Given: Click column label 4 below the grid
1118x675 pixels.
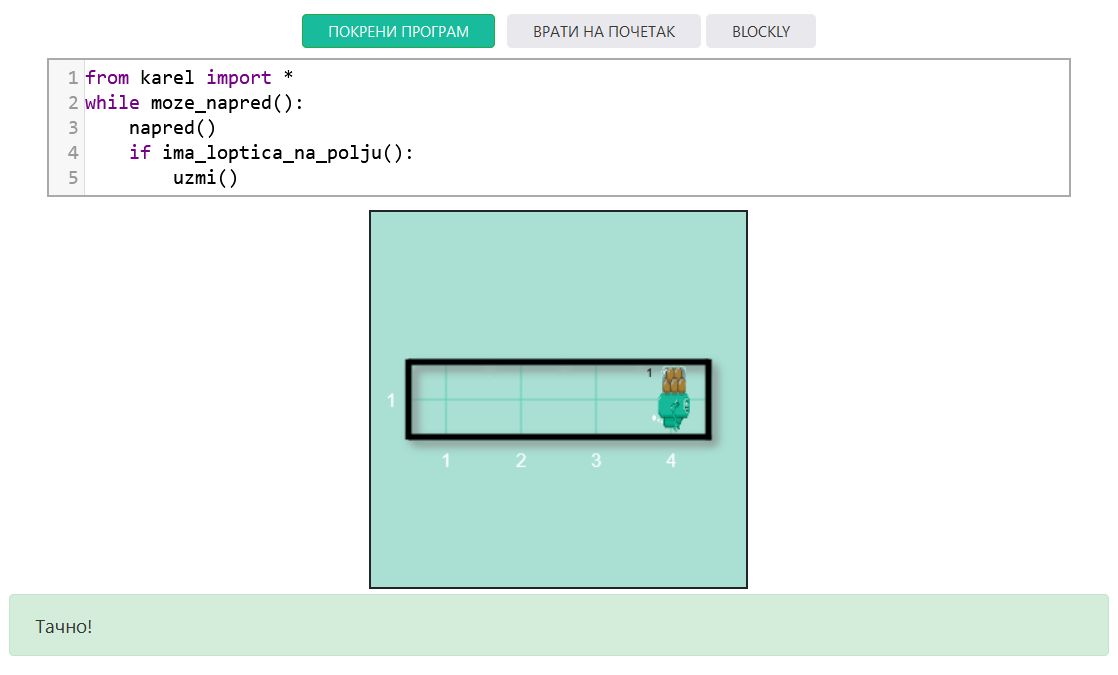Looking at the screenshot, I should tap(671, 461).
